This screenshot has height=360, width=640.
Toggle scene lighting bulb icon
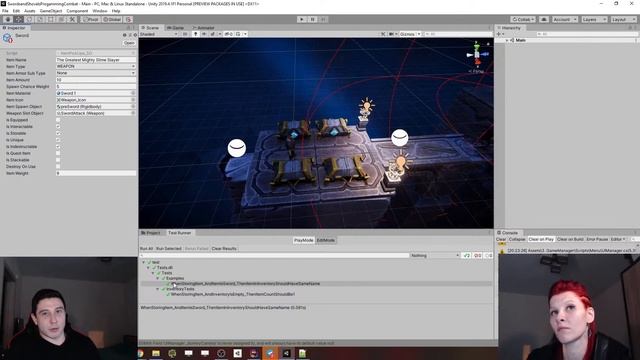tap(196, 34)
